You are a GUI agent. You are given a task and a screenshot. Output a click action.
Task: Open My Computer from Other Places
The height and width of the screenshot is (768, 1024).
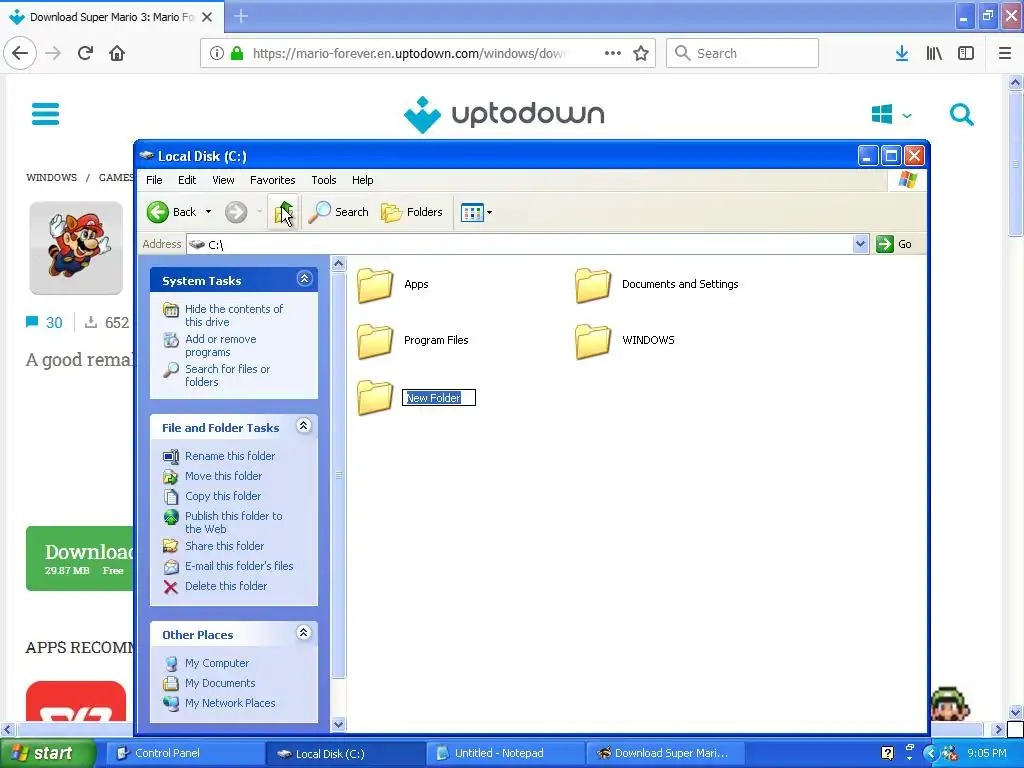point(217,663)
